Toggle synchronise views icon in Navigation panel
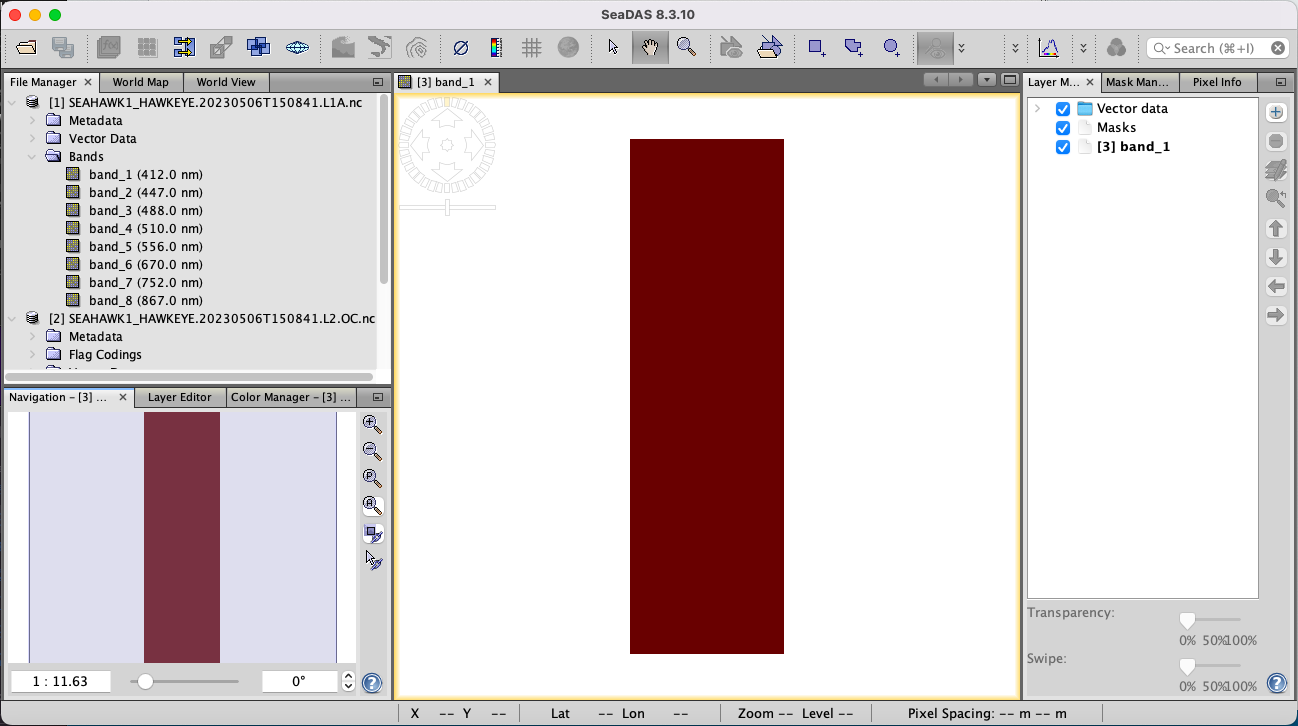Viewport: 1298px width, 726px height. (372, 534)
